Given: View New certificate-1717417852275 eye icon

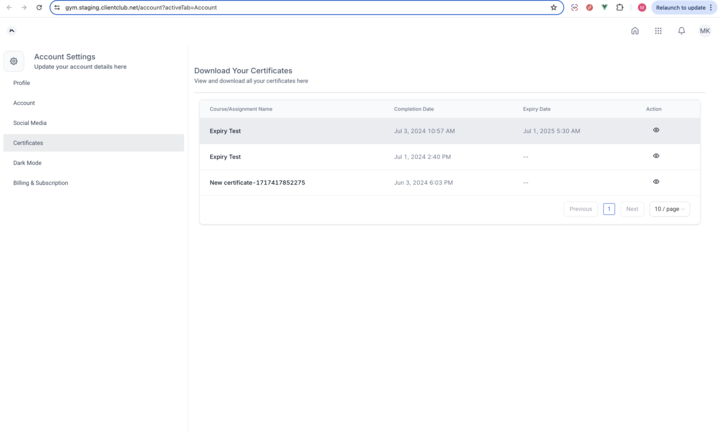Looking at the screenshot, I should (656, 182).
